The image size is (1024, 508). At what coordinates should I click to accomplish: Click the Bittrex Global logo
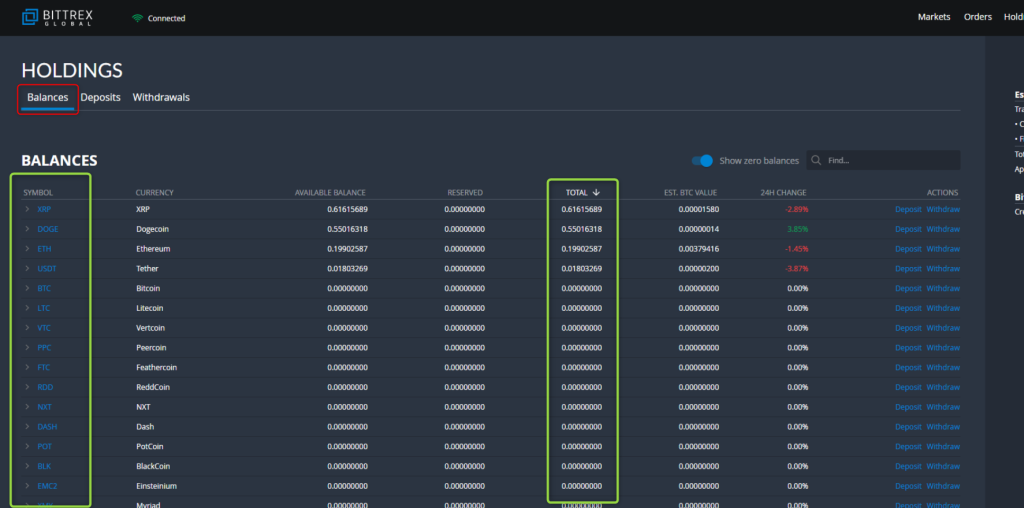click(57, 18)
